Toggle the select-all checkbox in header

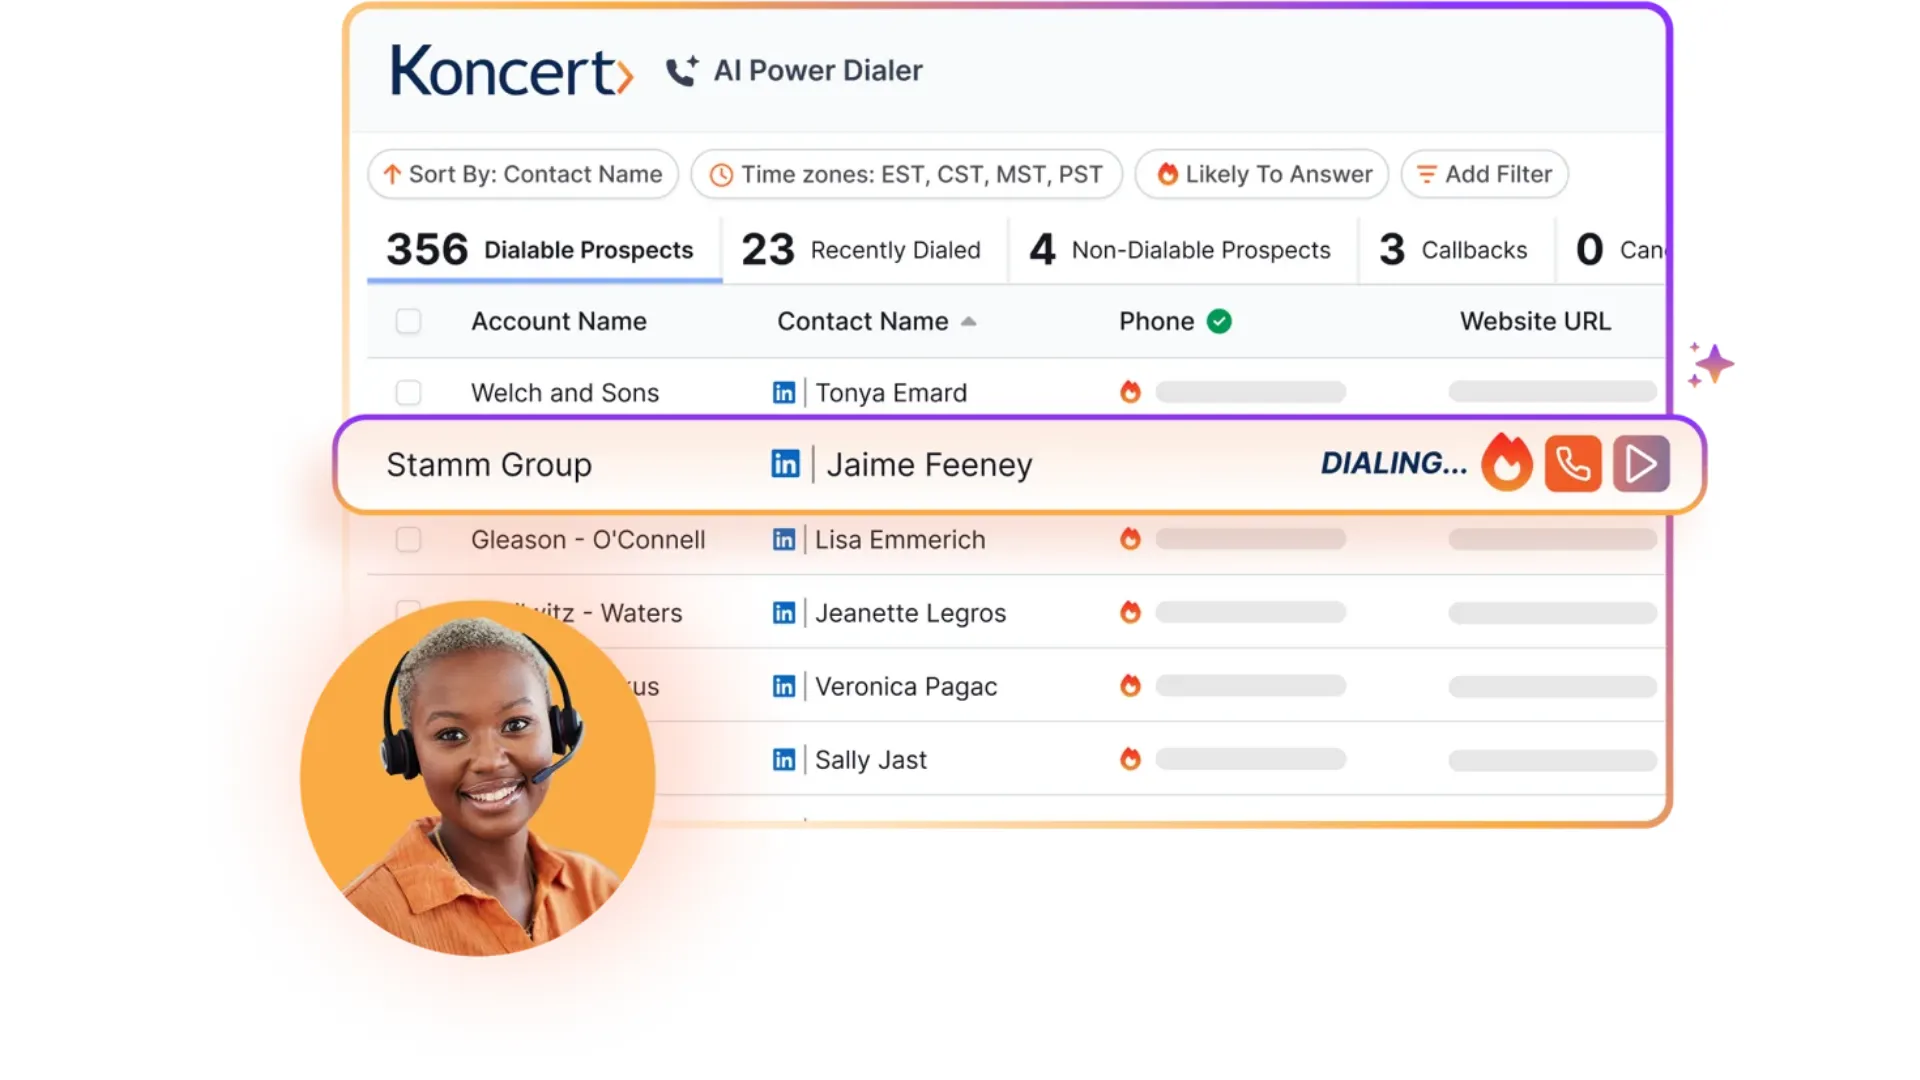point(408,321)
